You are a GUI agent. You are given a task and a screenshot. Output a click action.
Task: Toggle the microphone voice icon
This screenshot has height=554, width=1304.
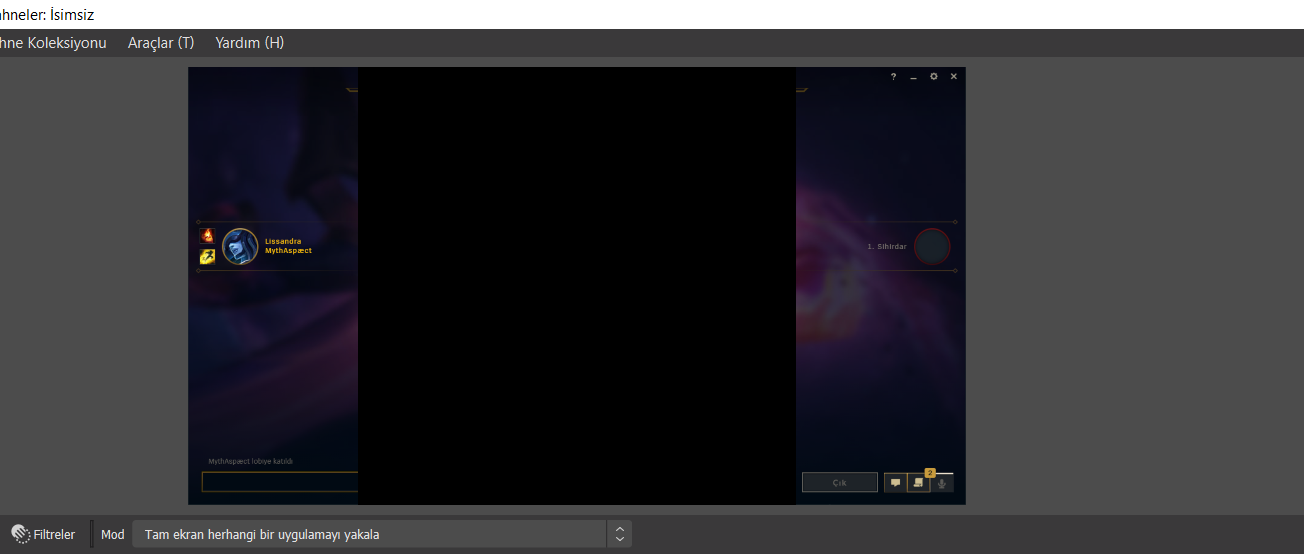tap(942, 483)
